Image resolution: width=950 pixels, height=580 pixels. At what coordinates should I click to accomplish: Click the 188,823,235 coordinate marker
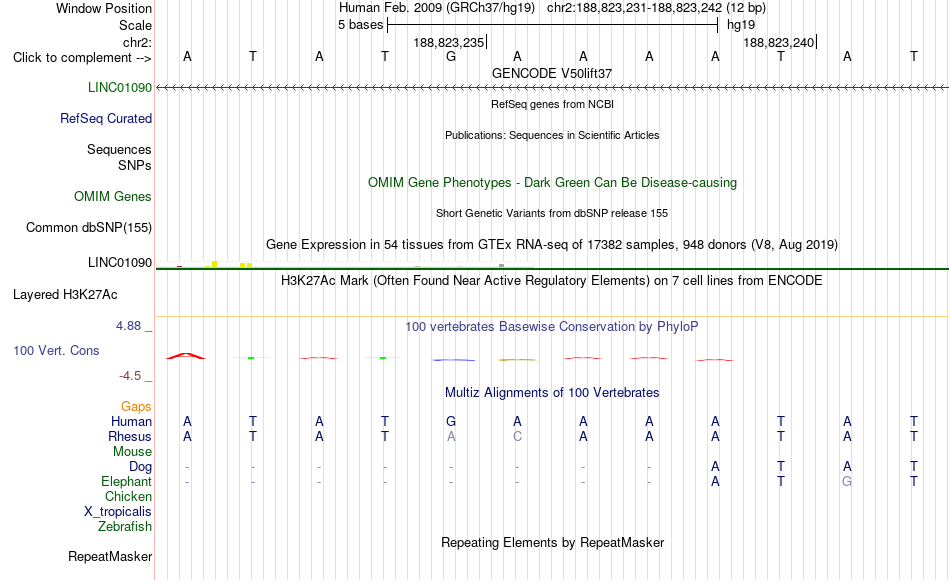(450, 42)
